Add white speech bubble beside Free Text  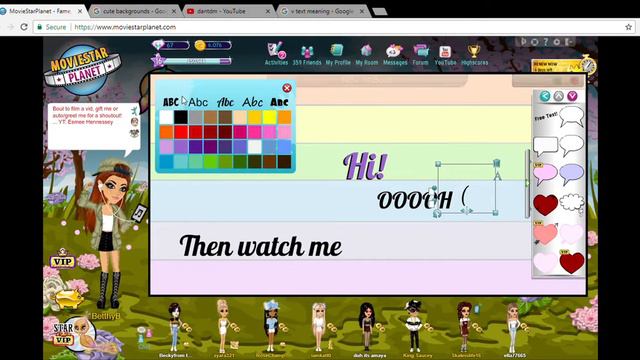571,117
